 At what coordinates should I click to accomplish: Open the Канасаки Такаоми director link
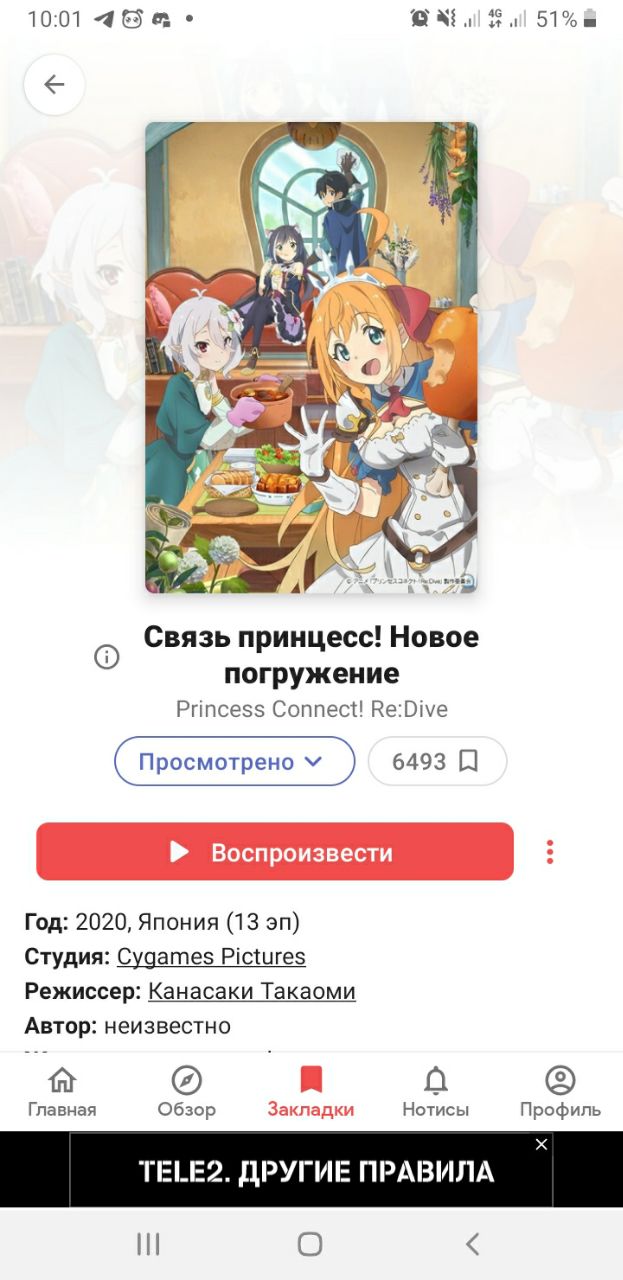[x=252, y=992]
